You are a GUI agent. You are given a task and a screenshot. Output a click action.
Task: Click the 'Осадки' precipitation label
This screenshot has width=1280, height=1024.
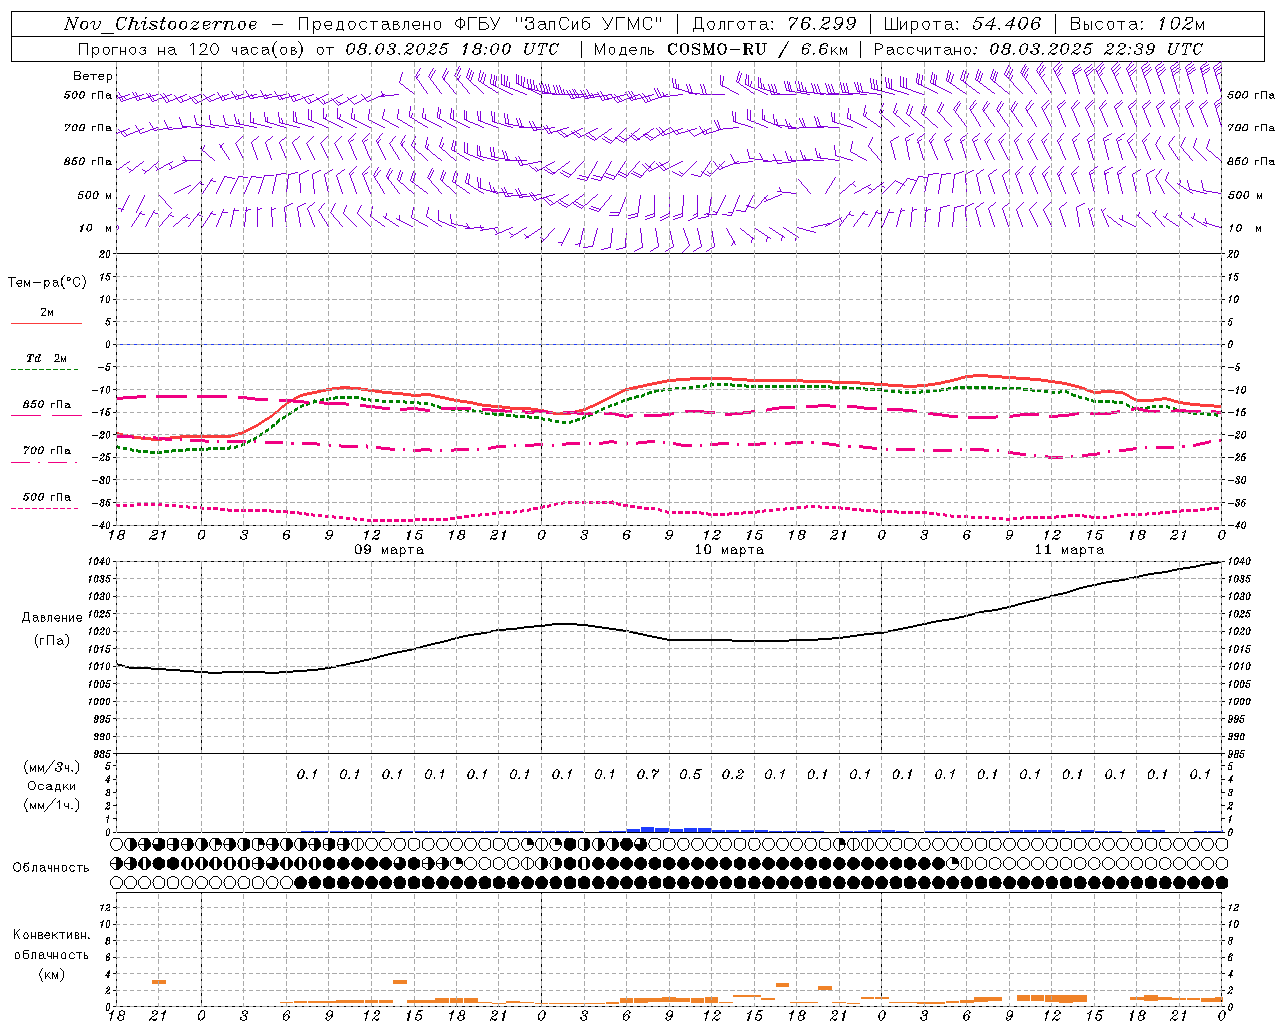52,786
